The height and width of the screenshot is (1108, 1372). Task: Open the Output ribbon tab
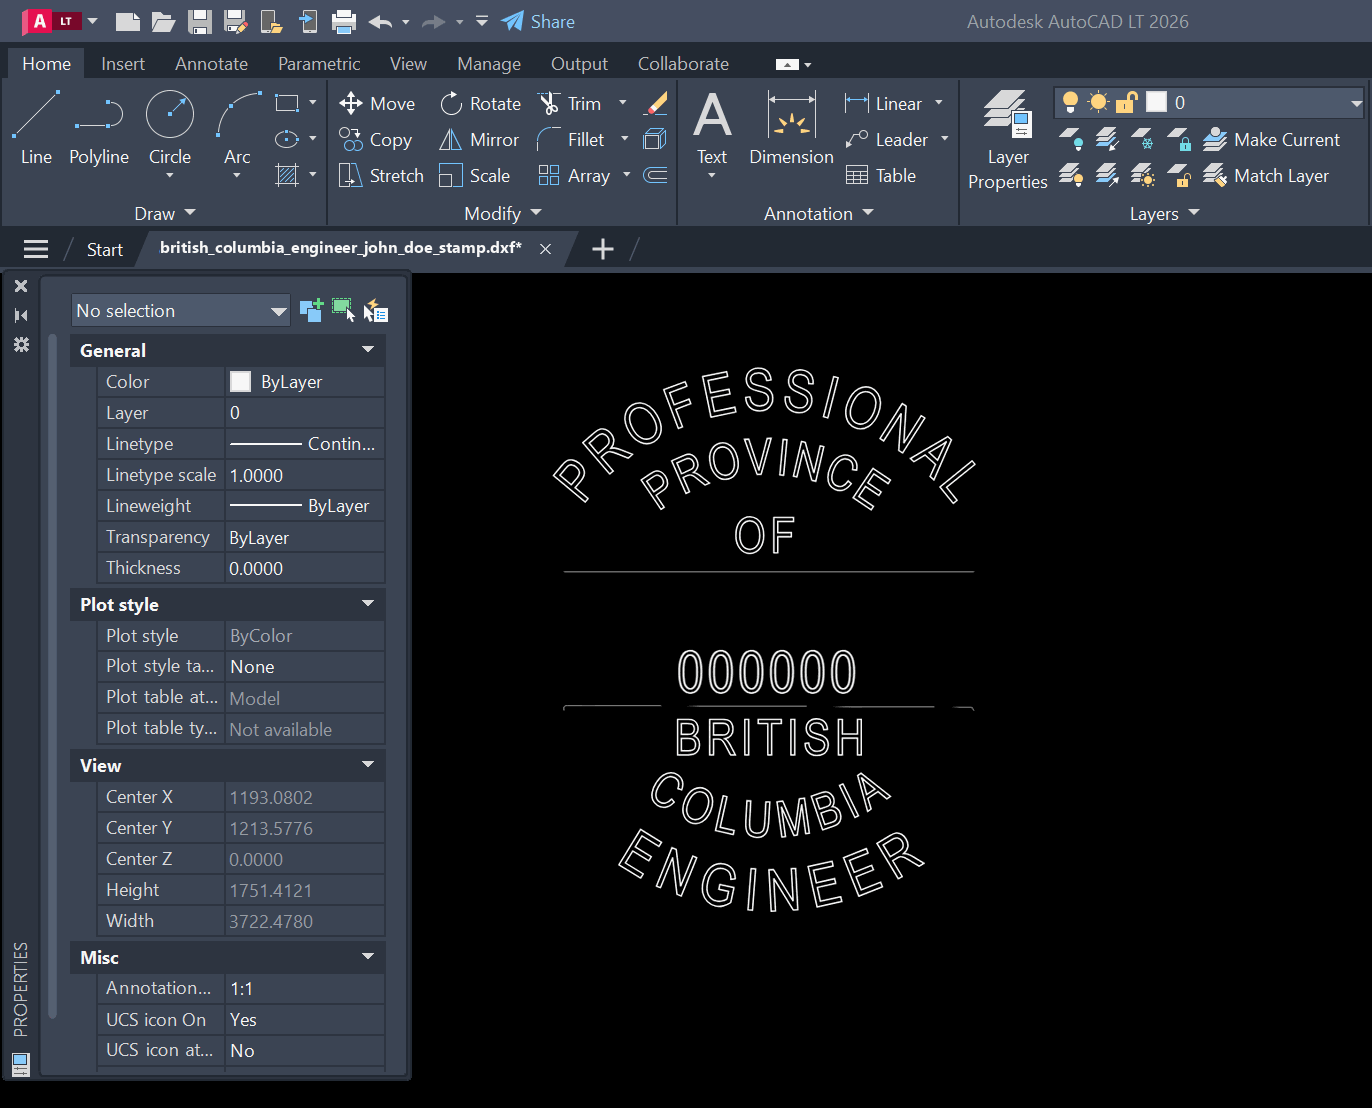tap(579, 63)
